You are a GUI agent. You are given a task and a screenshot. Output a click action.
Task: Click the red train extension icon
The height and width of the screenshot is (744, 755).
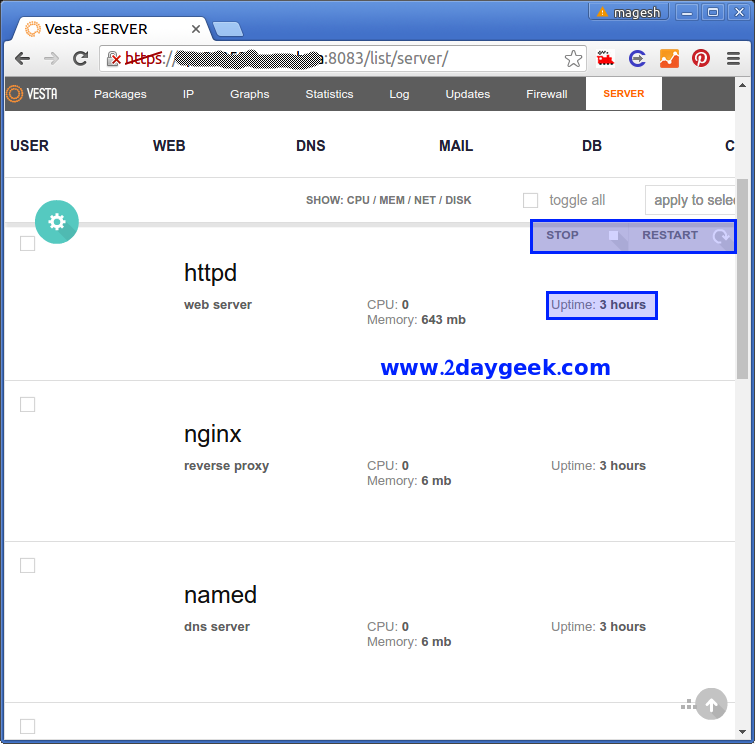(605, 58)
